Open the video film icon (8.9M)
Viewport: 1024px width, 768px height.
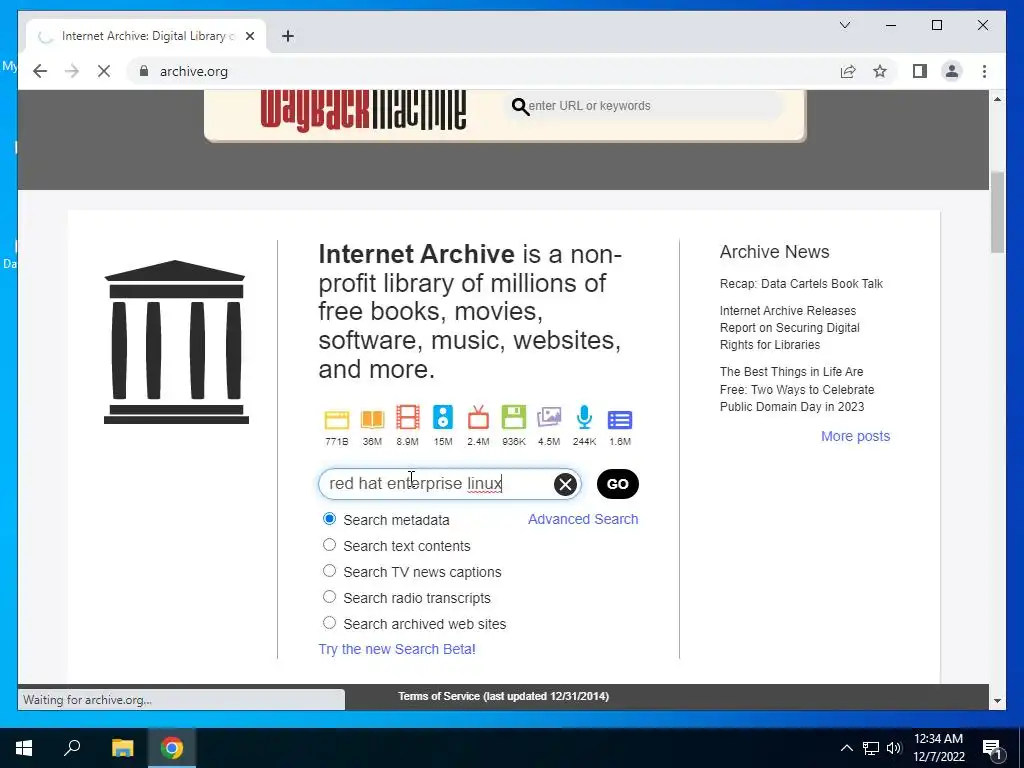point(408,418)
